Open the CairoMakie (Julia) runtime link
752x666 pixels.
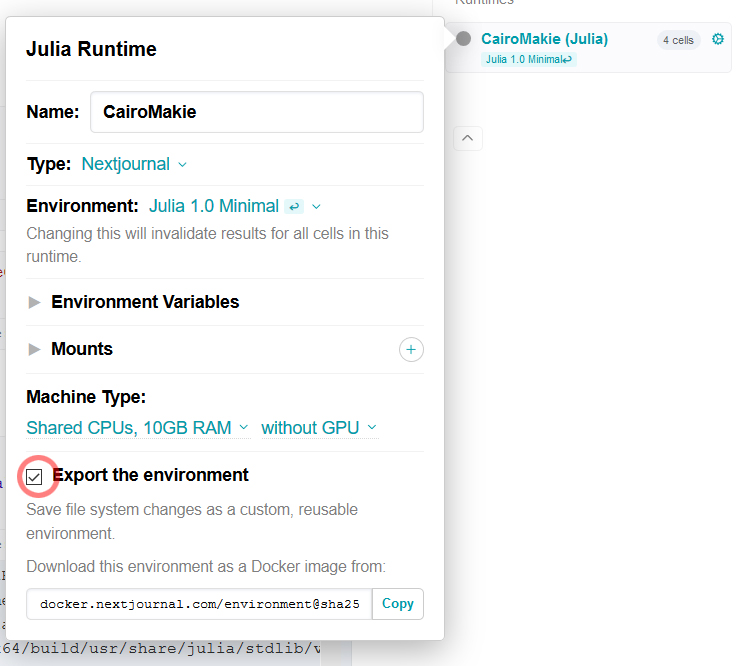pyautogui.click(x=544, y=39)
